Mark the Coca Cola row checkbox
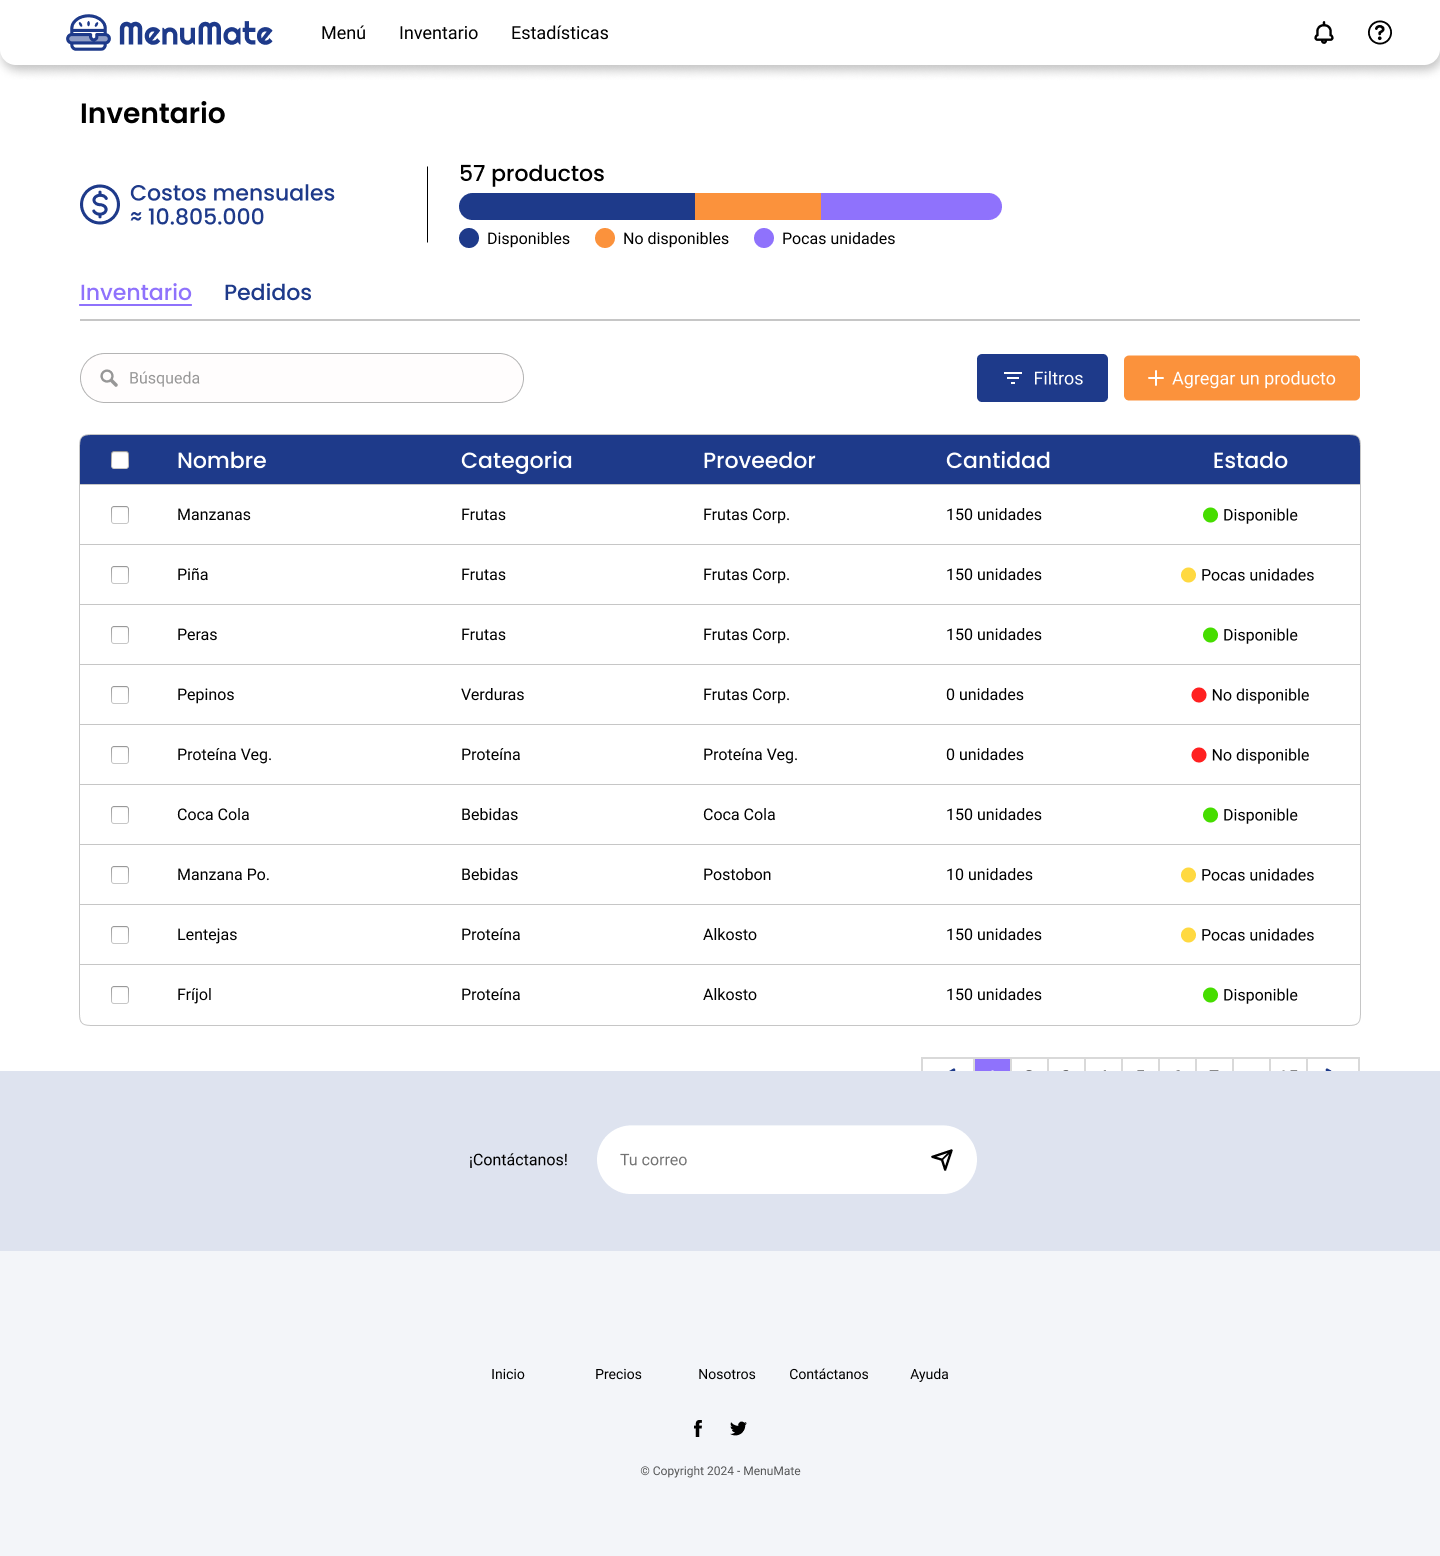The width and height of the screenshot is (1440, 1556). 120,815
